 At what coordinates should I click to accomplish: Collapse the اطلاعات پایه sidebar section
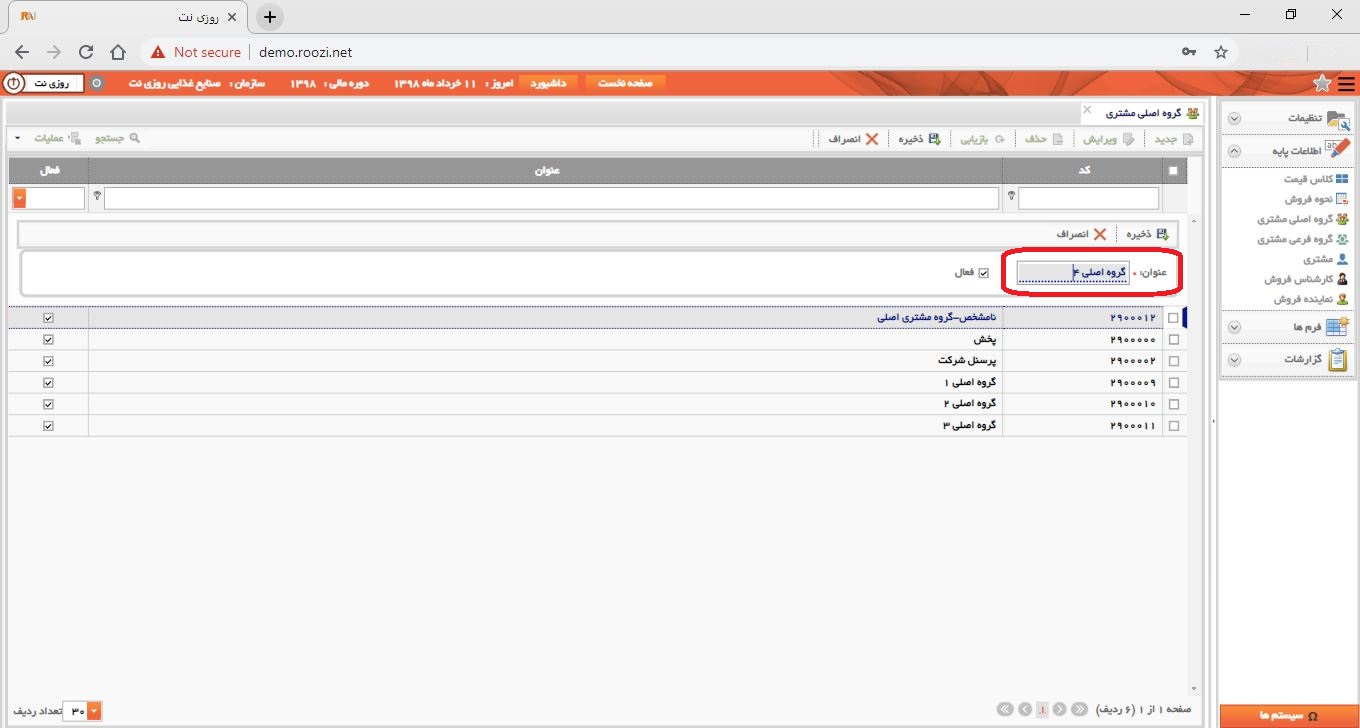[1234, 152]
